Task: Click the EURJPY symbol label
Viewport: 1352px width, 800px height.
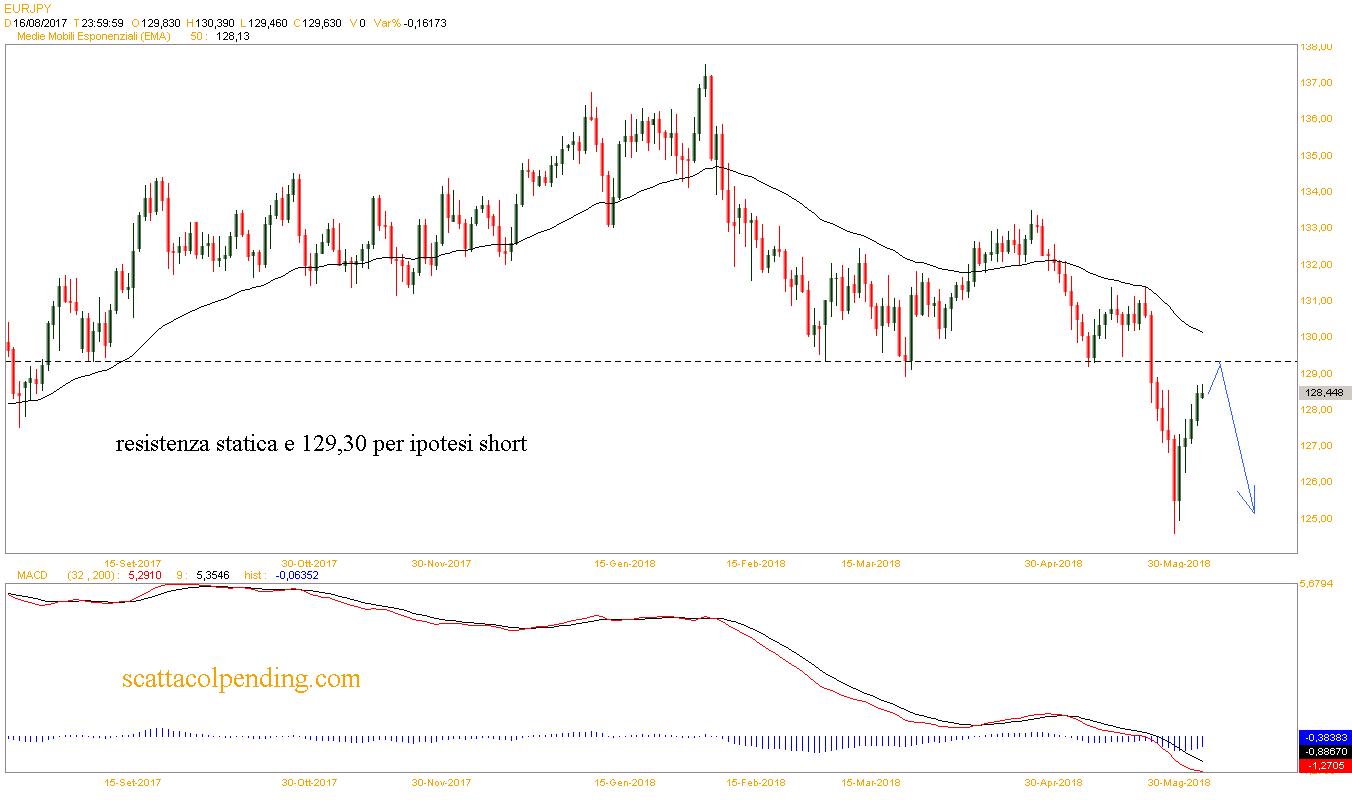Action: coord(27,7)
